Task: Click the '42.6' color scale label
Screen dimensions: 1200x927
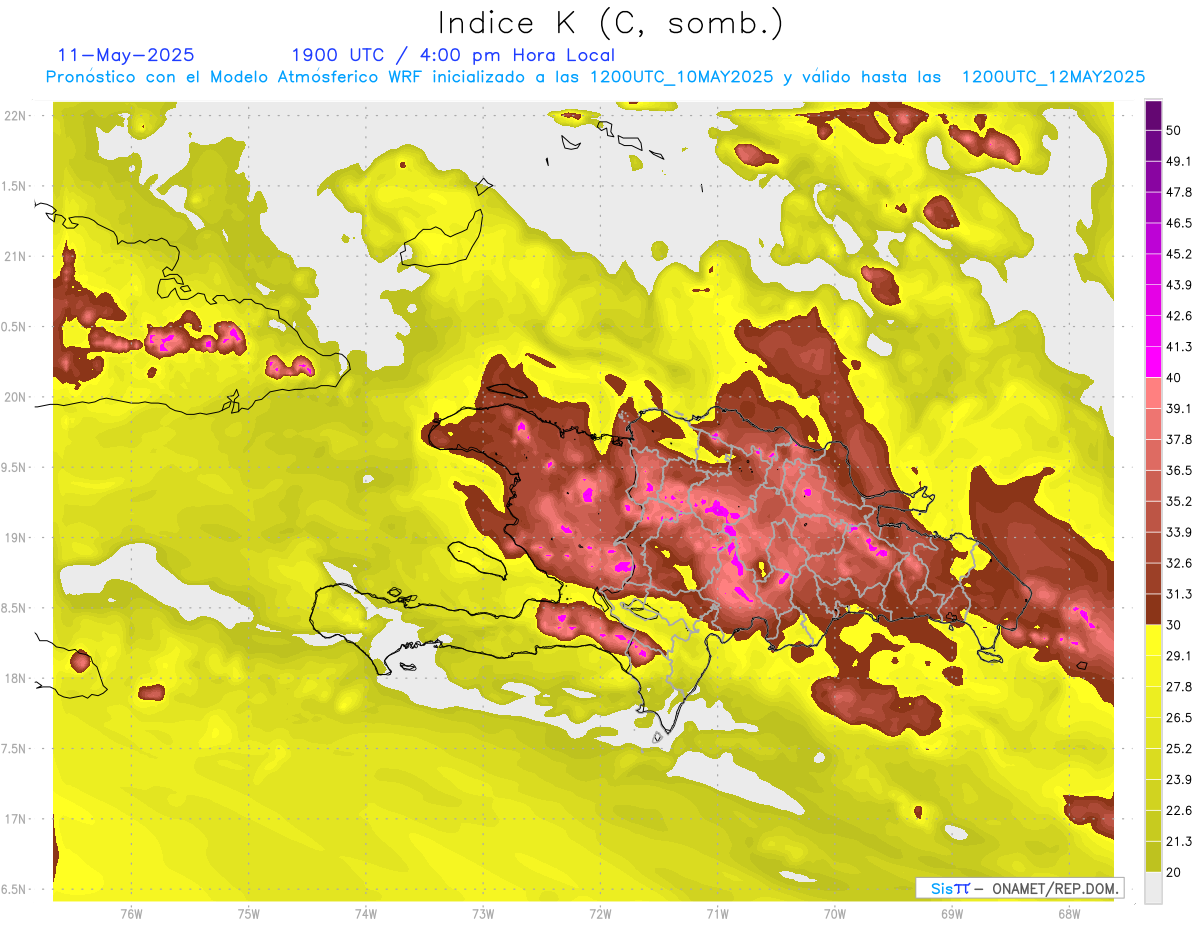Action: (x=1179, y=317)
